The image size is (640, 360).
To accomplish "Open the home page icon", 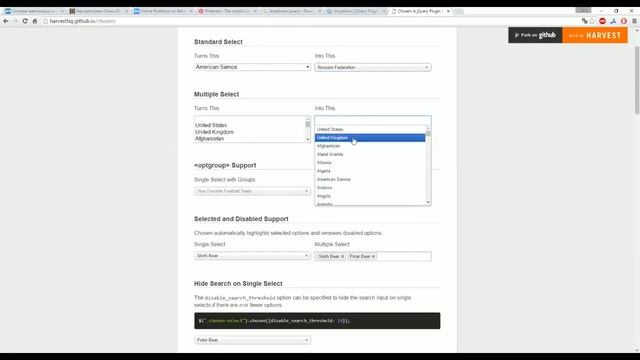I will click(35, 21).
